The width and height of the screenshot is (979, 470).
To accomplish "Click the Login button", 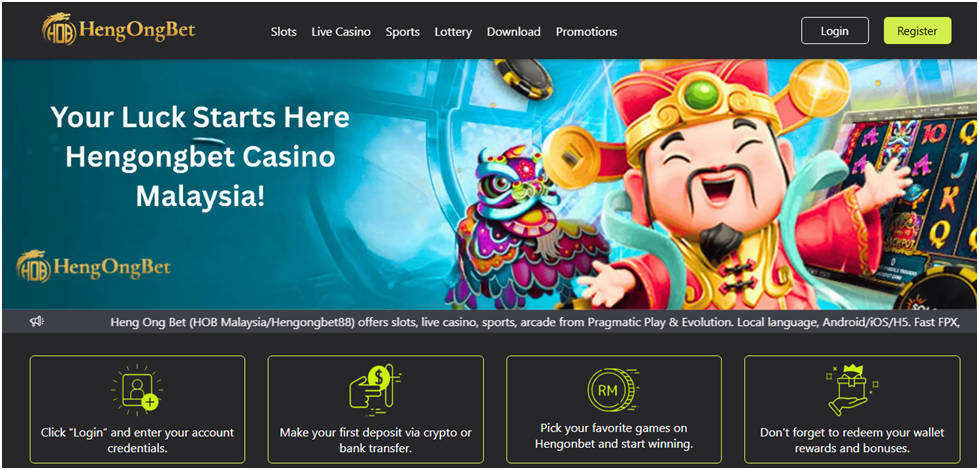I will pyautogui.click(x=835, y=31).
